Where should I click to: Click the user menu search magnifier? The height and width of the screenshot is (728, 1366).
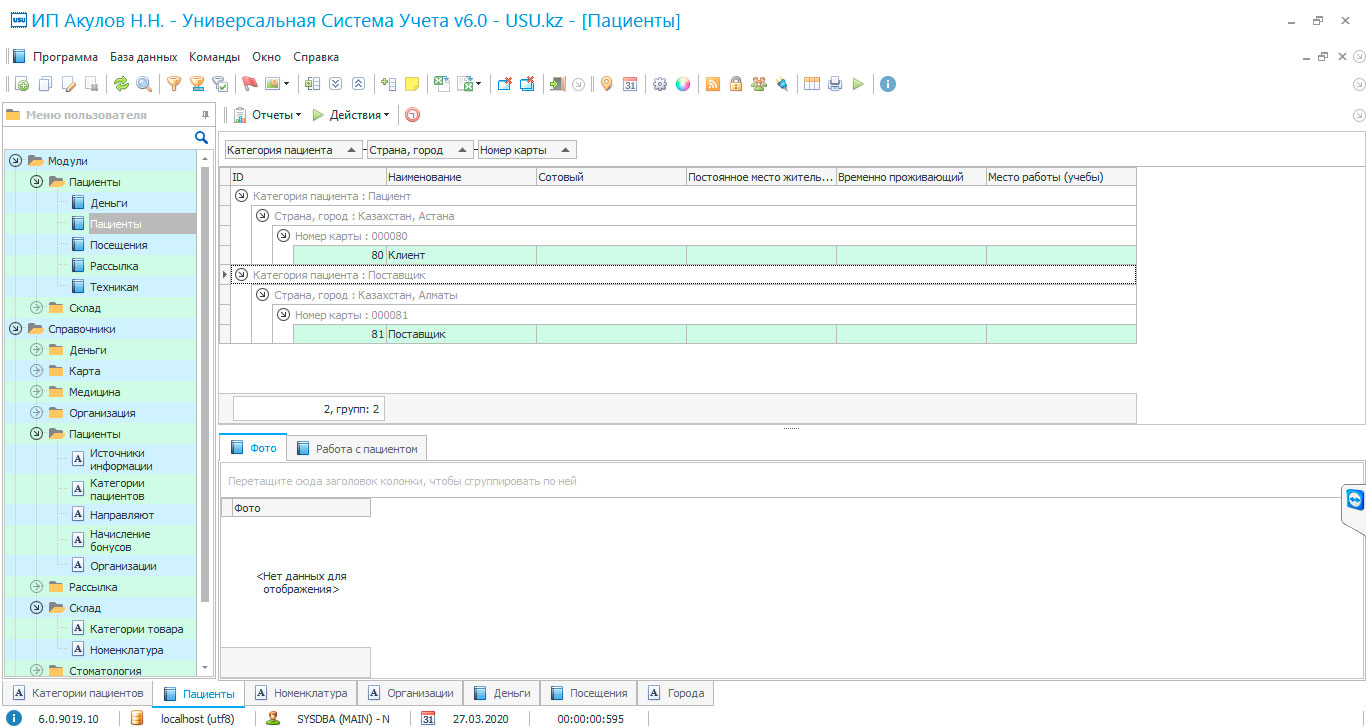(x=201, y=137)
